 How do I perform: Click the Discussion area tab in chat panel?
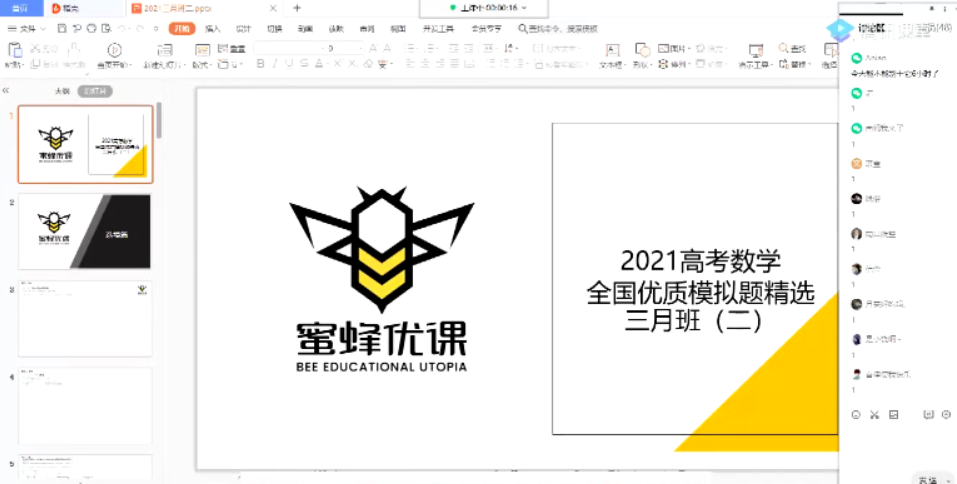tap(871, 28)
